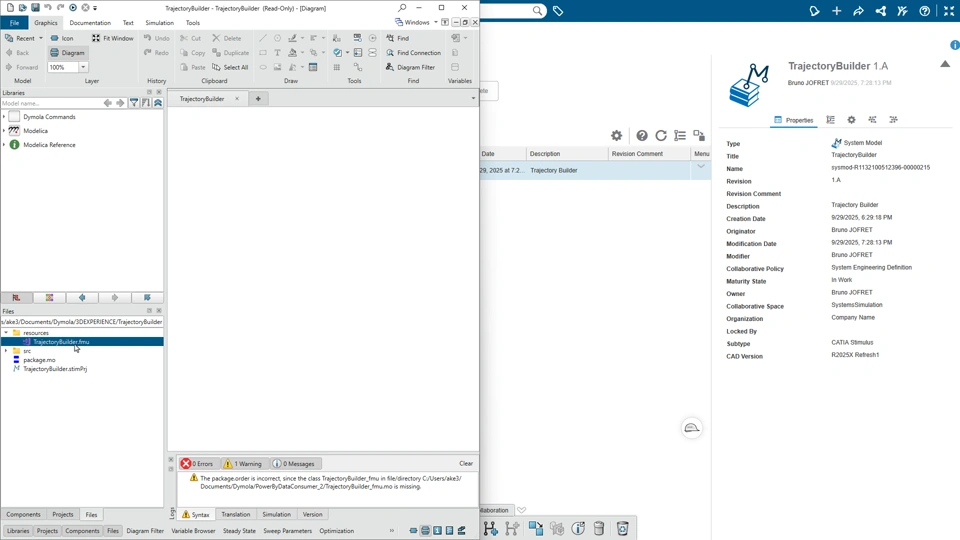
Task: Open the Diagram Filter tool
Action: (x=410, y=67)
